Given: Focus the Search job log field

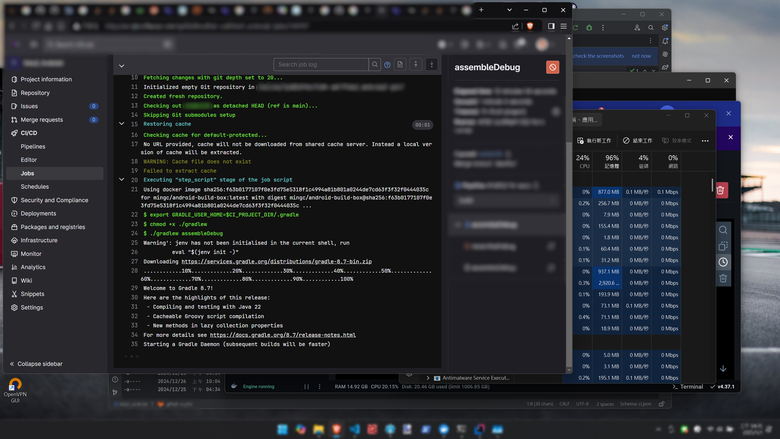Looking at the screenshot, I should (x=321, y=64).
